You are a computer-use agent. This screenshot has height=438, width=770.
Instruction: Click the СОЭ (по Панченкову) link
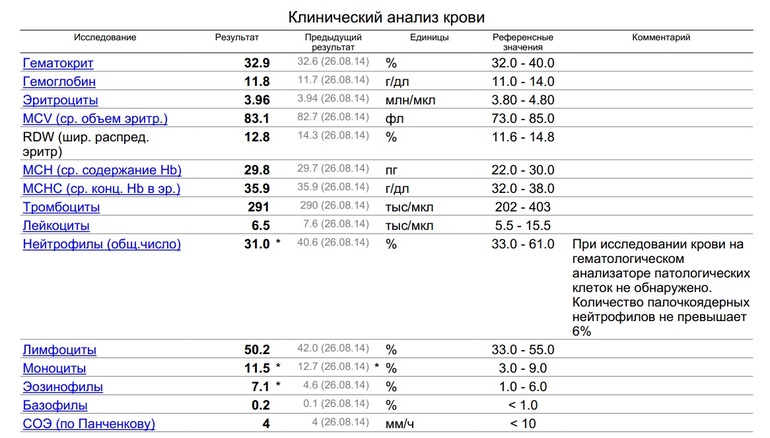(x=89, y=423)
